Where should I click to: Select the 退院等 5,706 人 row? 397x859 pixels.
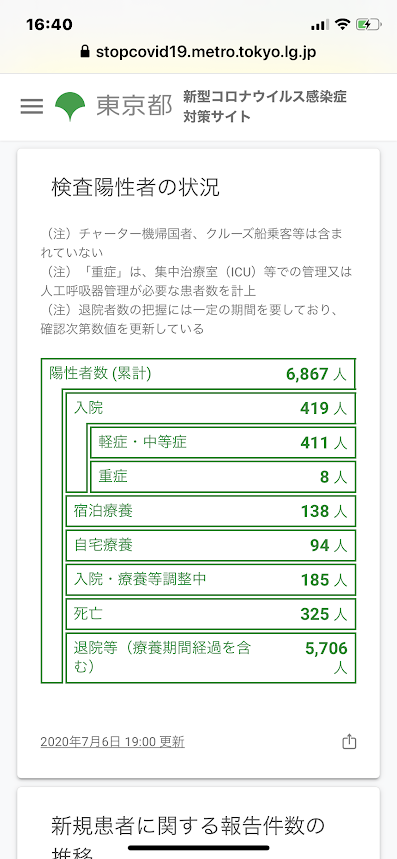(211, 658)
